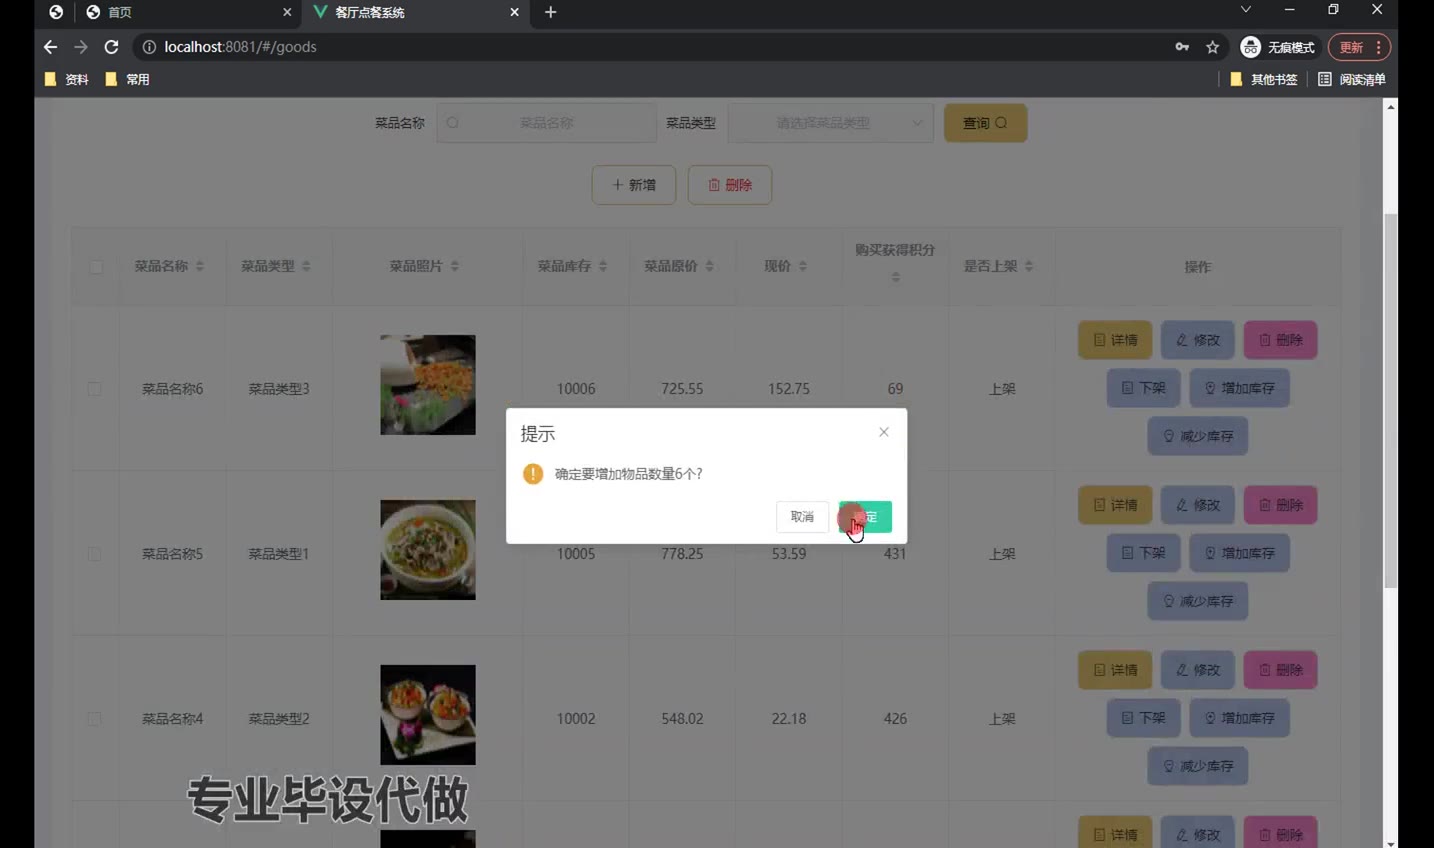The image size is (1434, 848).
Task: Open the tab search chevron in title bar
Action: (x=1245, y=9)
